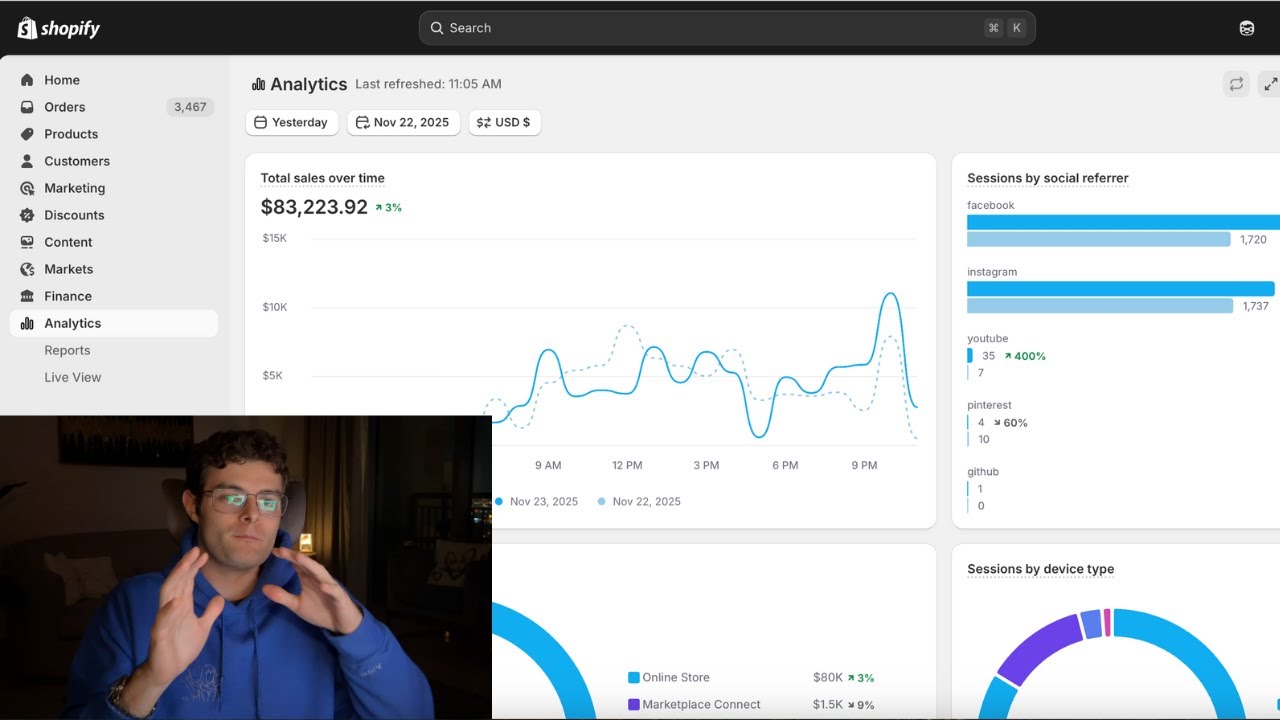Click the Online Store $80K value
1280x720 pixels.
(828, 677)
